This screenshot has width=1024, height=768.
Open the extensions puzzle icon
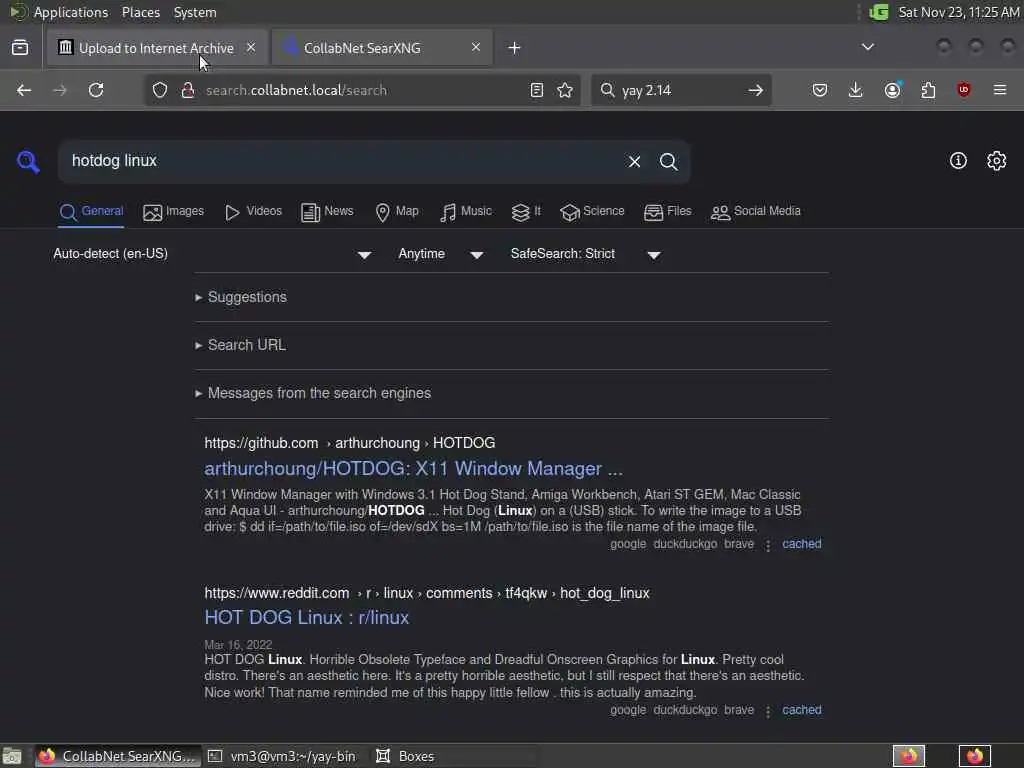tap(928, 90)
